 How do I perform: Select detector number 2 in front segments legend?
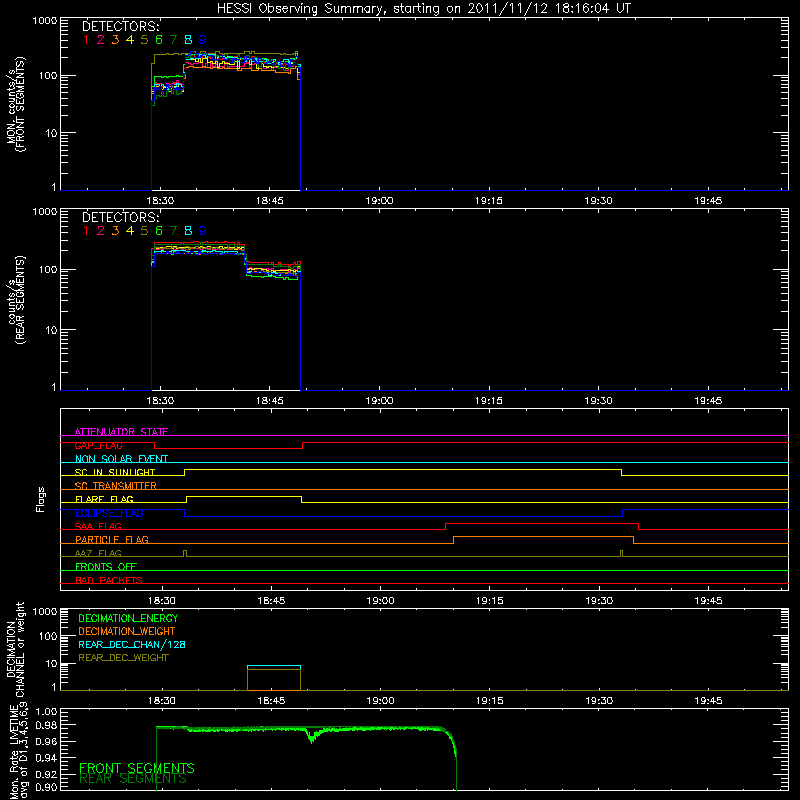pos(101,40)
